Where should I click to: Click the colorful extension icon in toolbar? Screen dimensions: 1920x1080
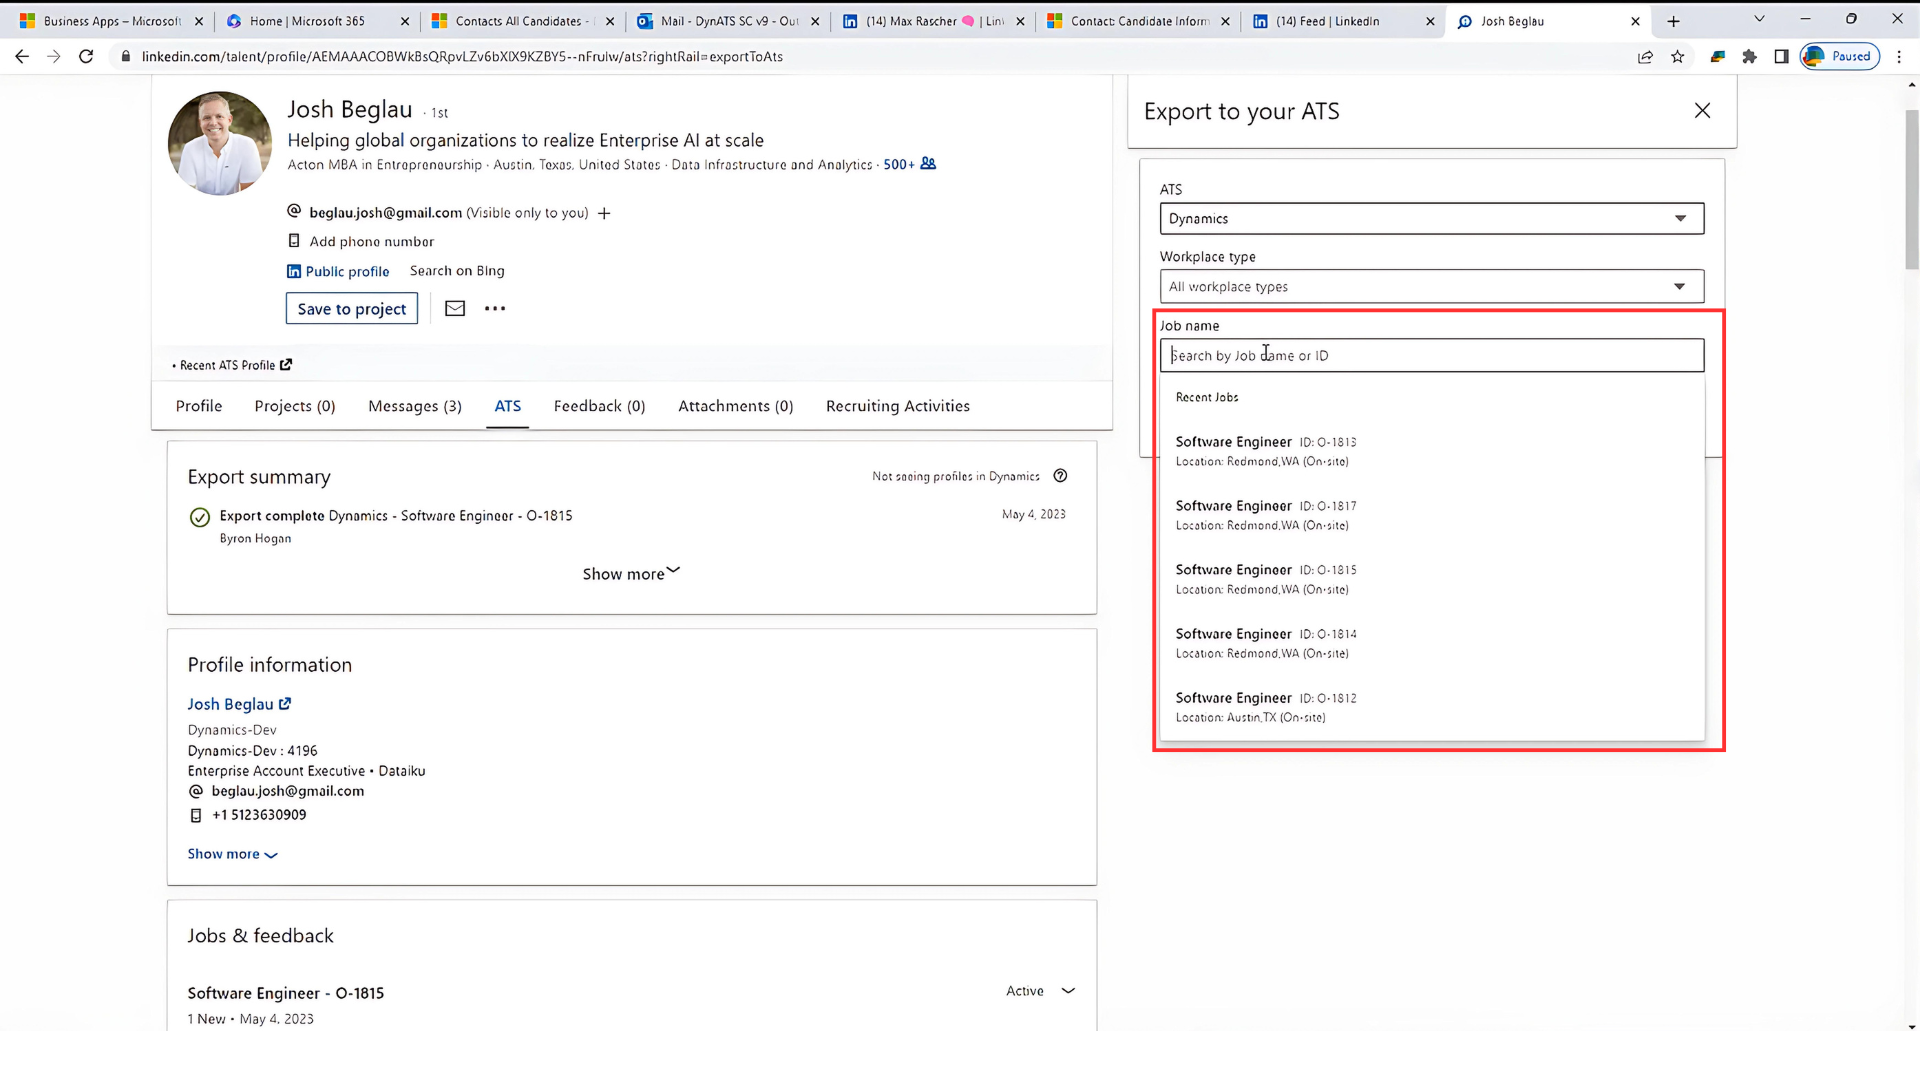[1717, 57]
